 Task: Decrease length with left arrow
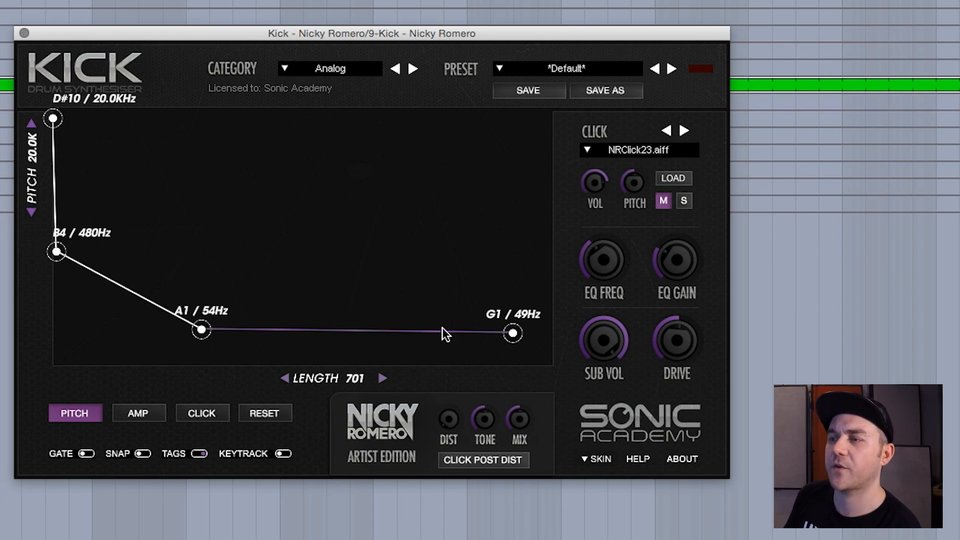(x=285, y=378)
